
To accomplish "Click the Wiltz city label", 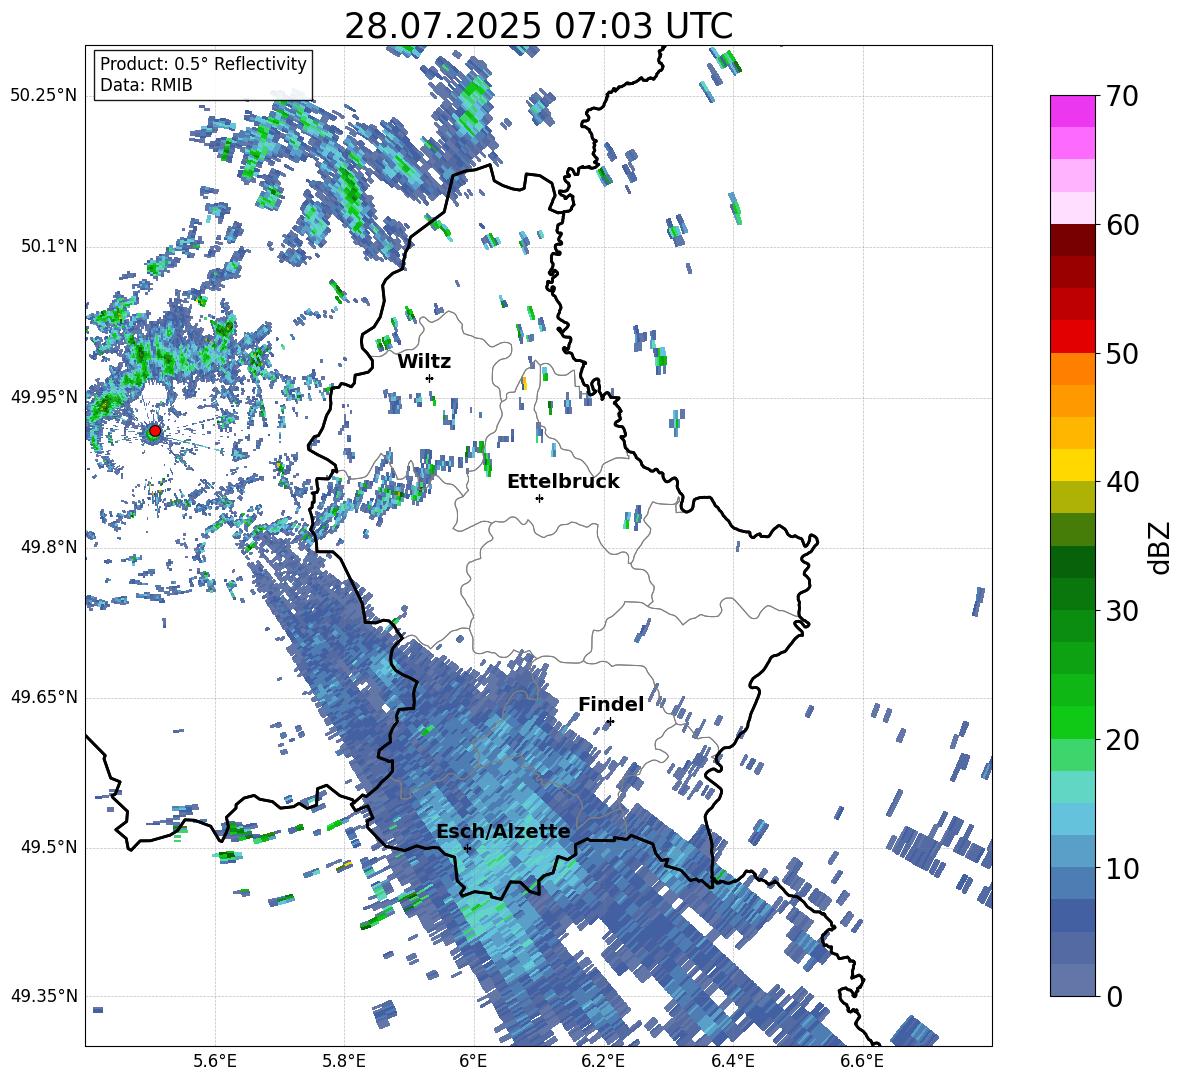I will coord(424,362).
